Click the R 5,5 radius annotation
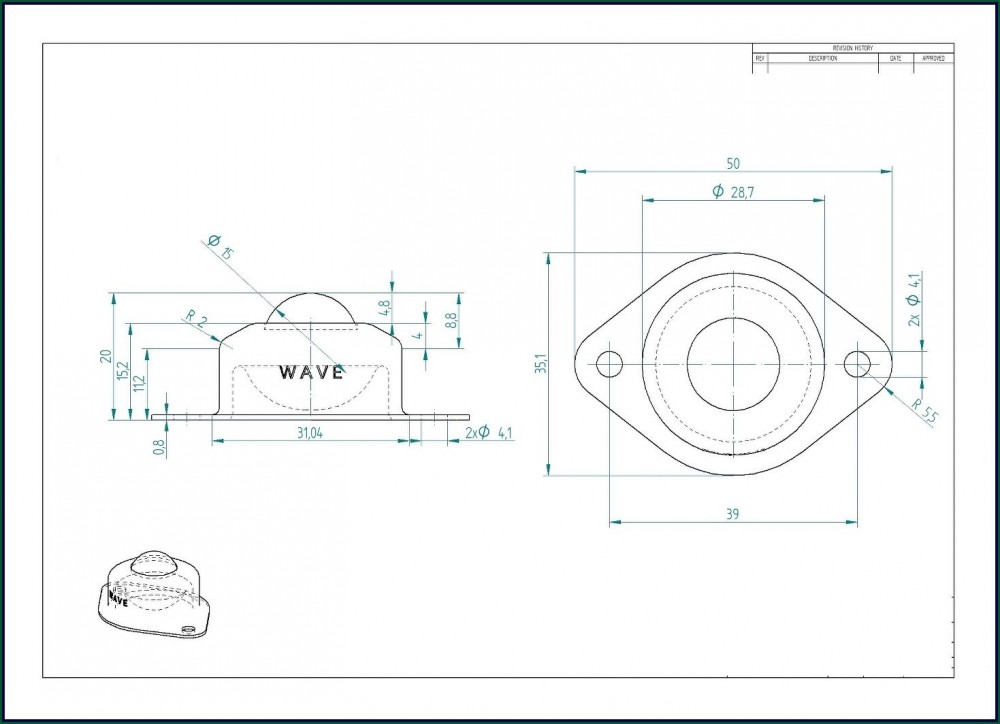The width and height of the screenshot is (1000, 724). pos(925,412)
